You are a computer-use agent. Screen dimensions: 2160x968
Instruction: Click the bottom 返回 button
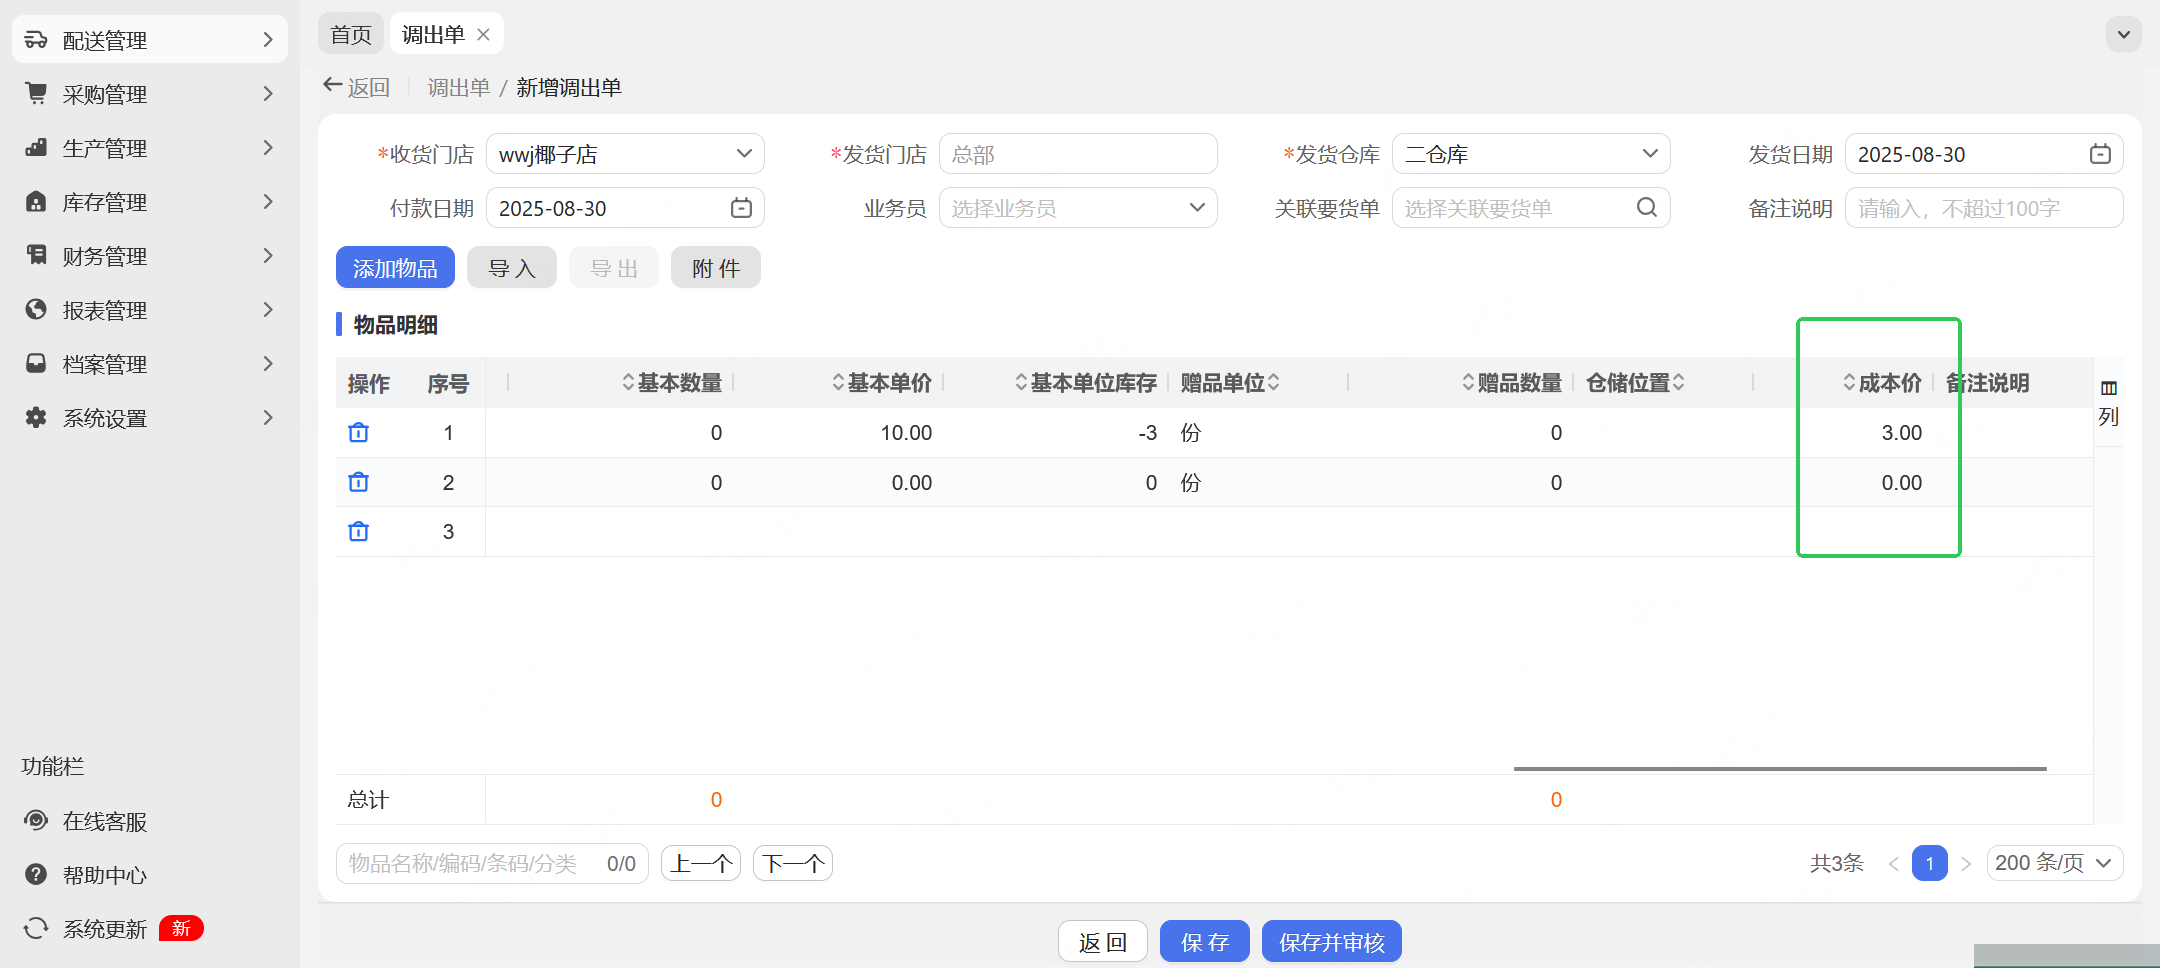[1103, 942]
